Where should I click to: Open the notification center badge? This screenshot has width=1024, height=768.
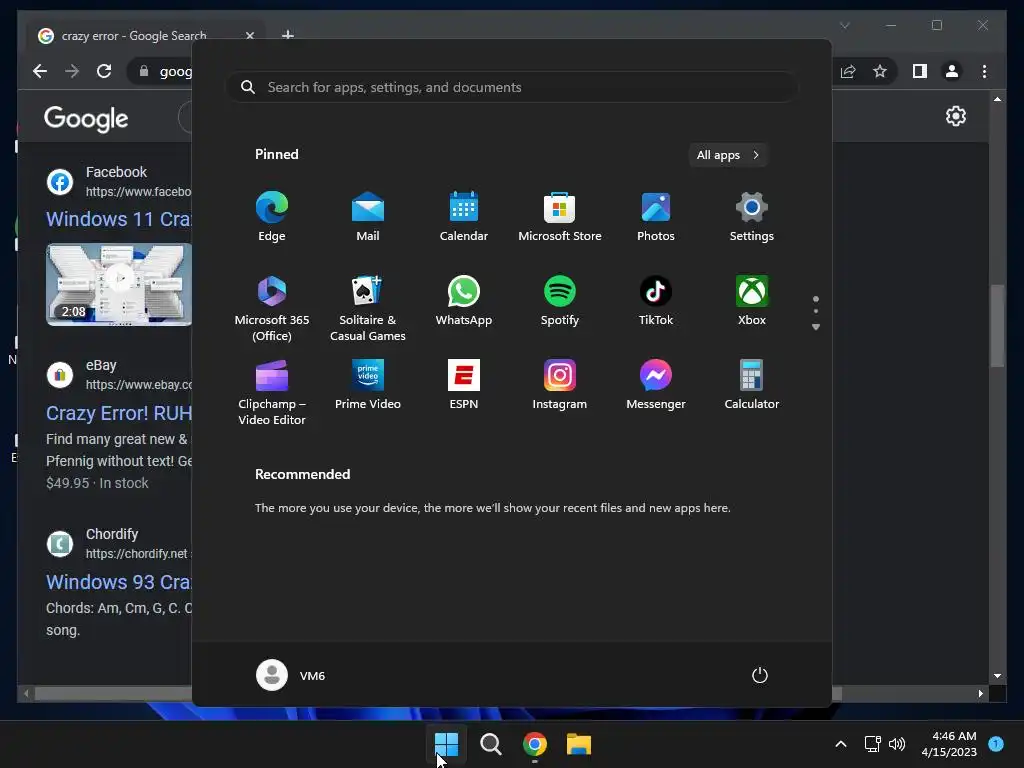(x=996, y=743)
